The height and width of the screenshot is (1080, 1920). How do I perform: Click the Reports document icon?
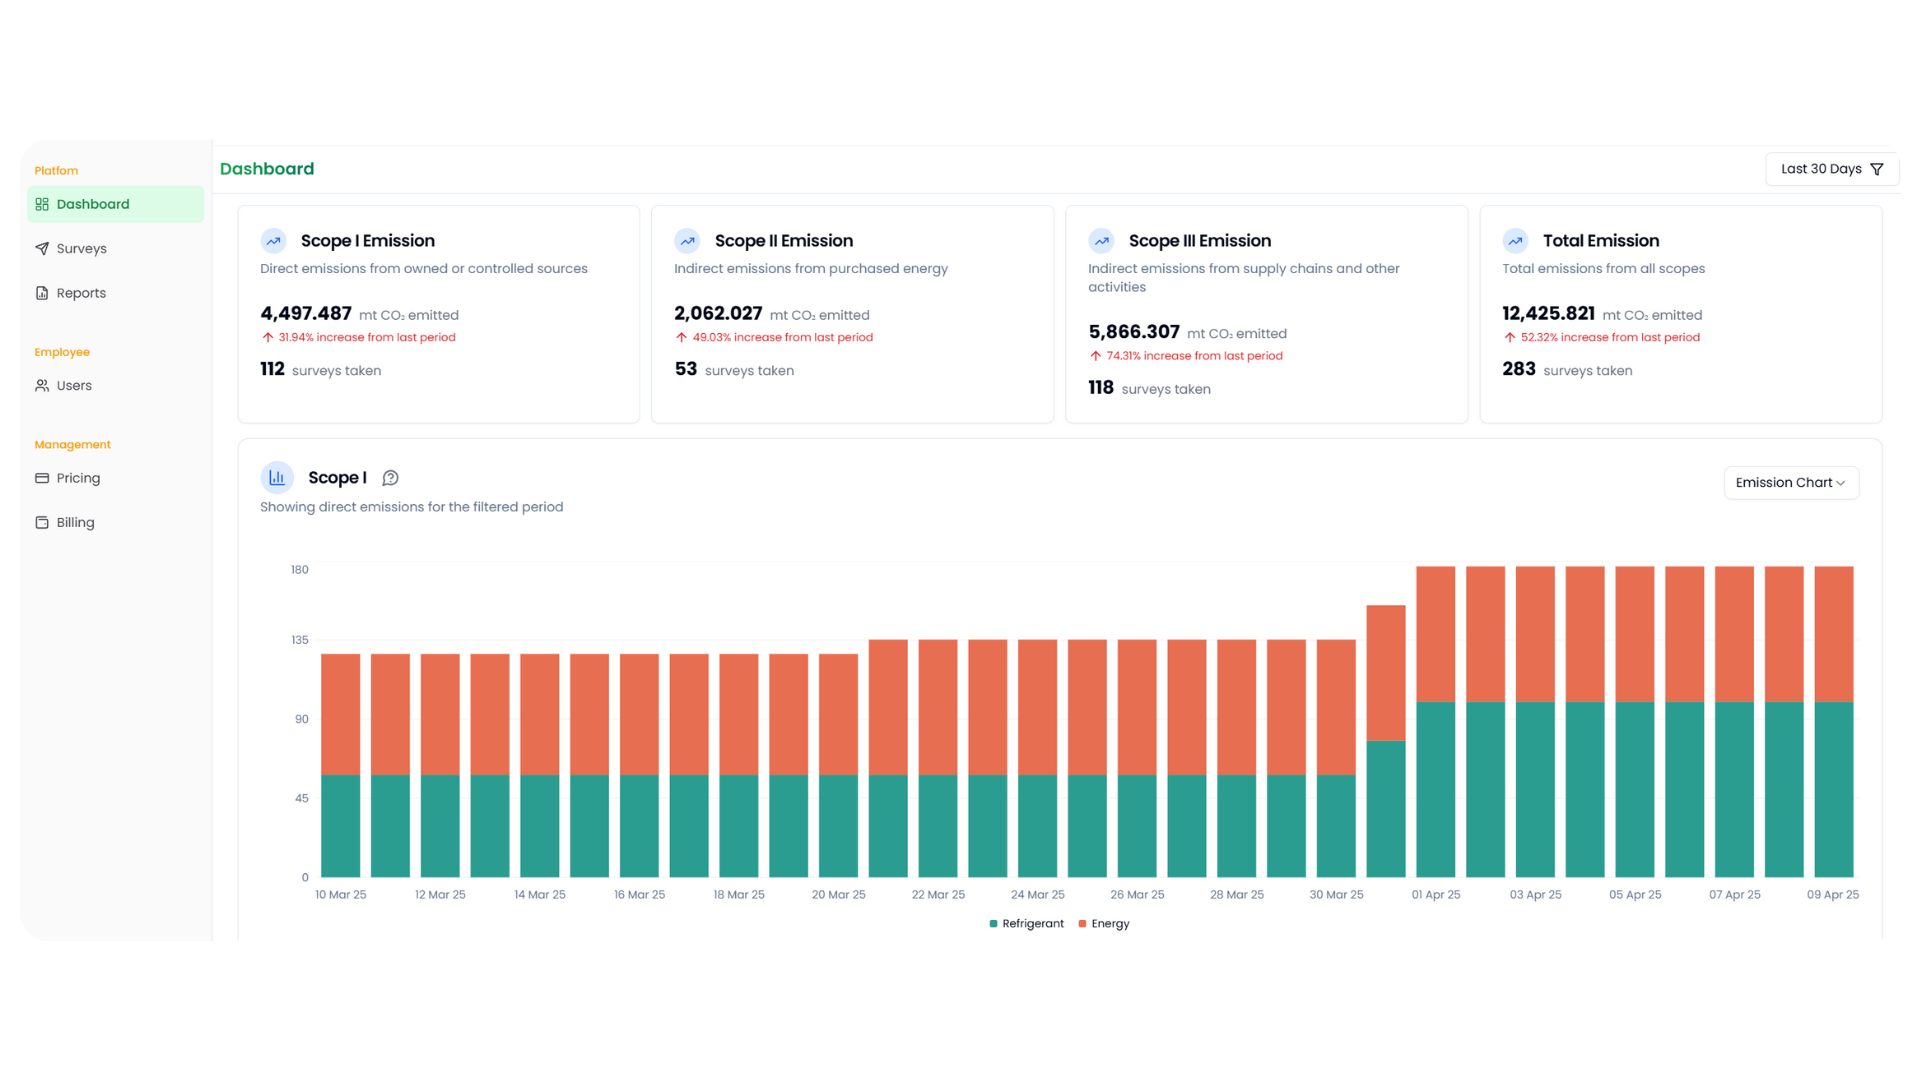coord(42,293)
